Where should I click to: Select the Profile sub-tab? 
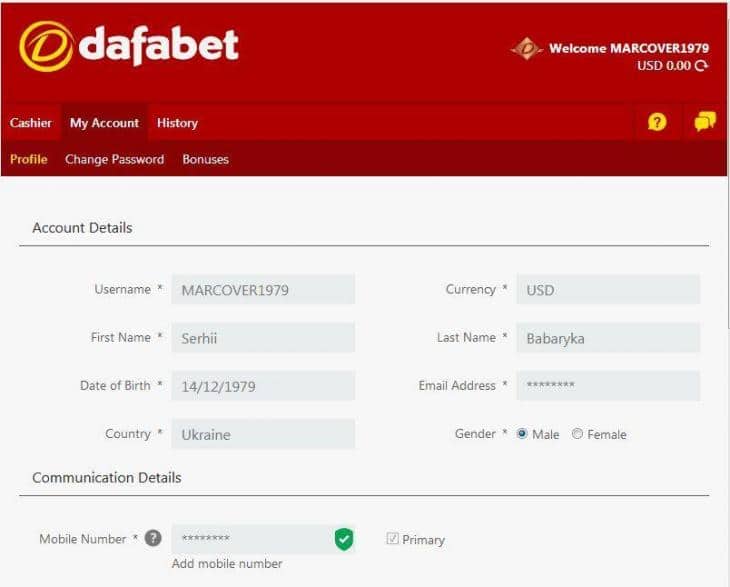[x=29, y=159]
